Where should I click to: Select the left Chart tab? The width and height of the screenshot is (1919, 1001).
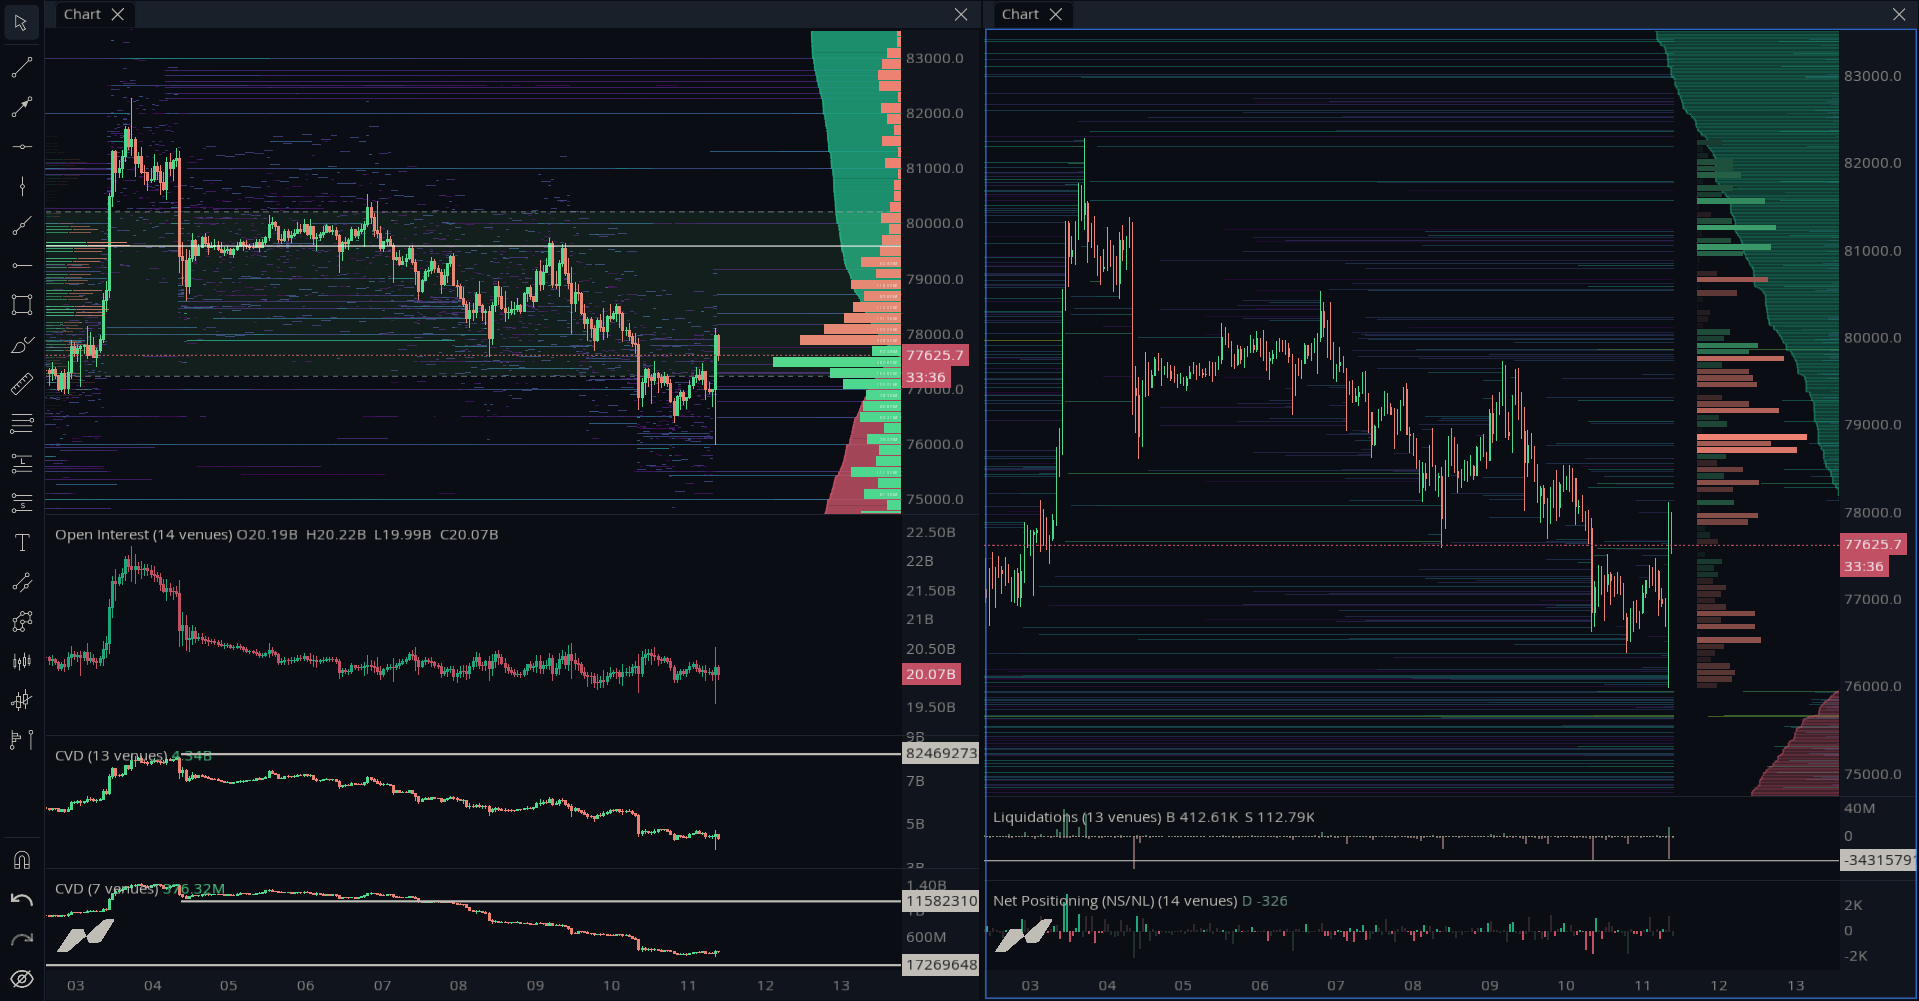coord(82,14)
